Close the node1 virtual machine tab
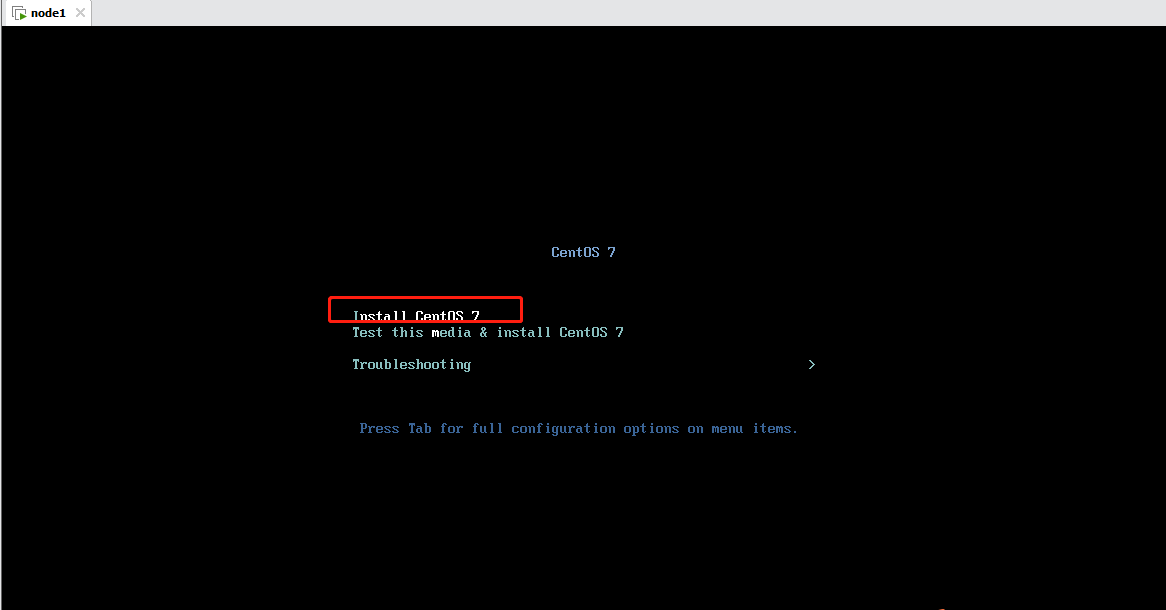This screenshot has height=610, width=1166. pyautogui.click(x=80, y=13)
